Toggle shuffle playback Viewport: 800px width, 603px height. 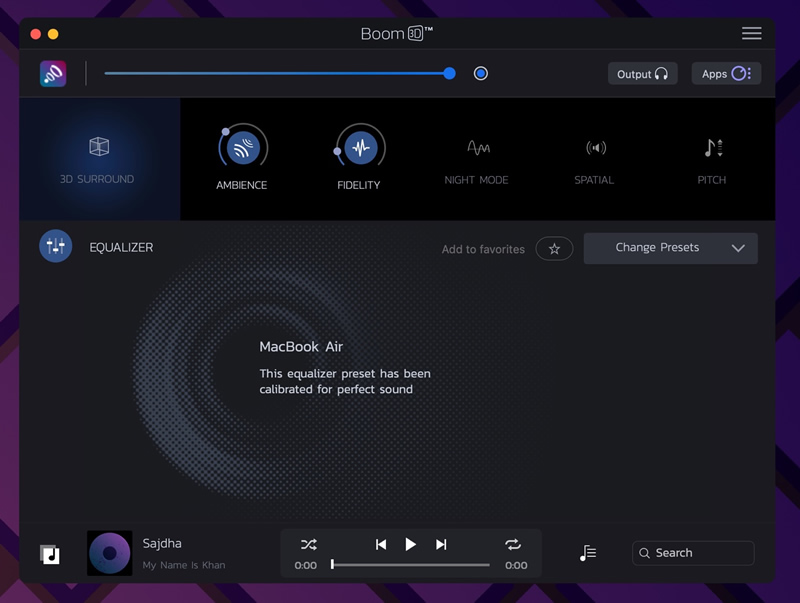point(309,544)
